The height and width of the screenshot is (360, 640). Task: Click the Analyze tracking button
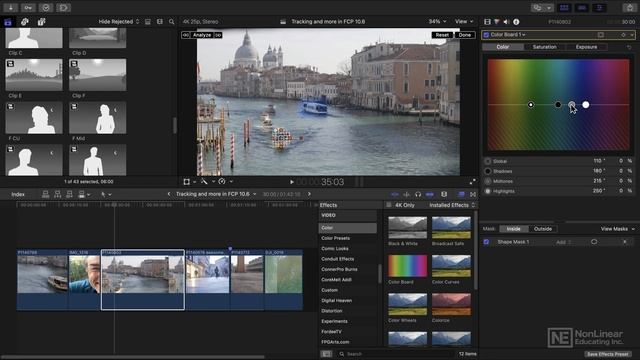[x=202, y=35]
